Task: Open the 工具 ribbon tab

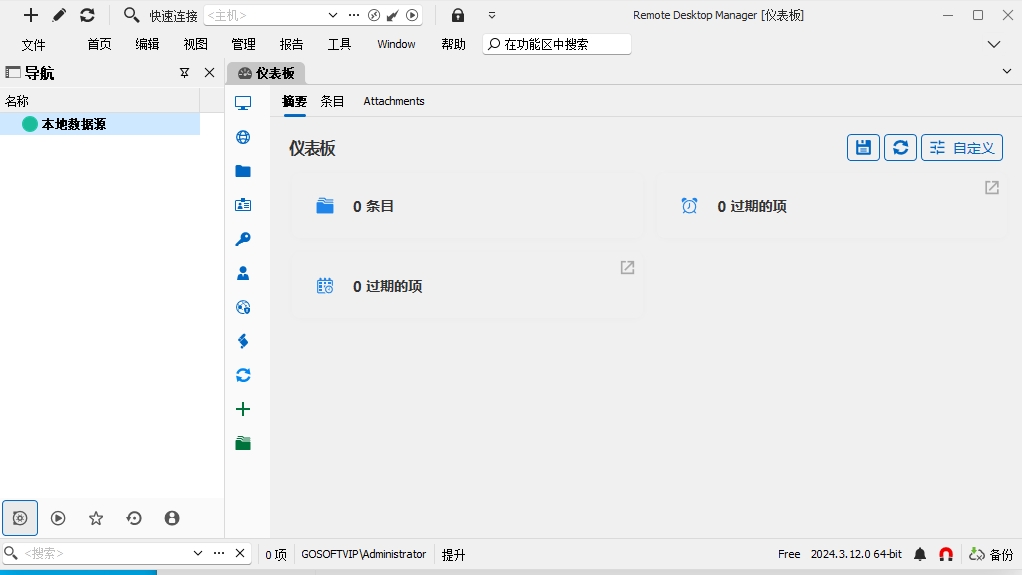Action: pyautogui.click(x=340, y=44)
